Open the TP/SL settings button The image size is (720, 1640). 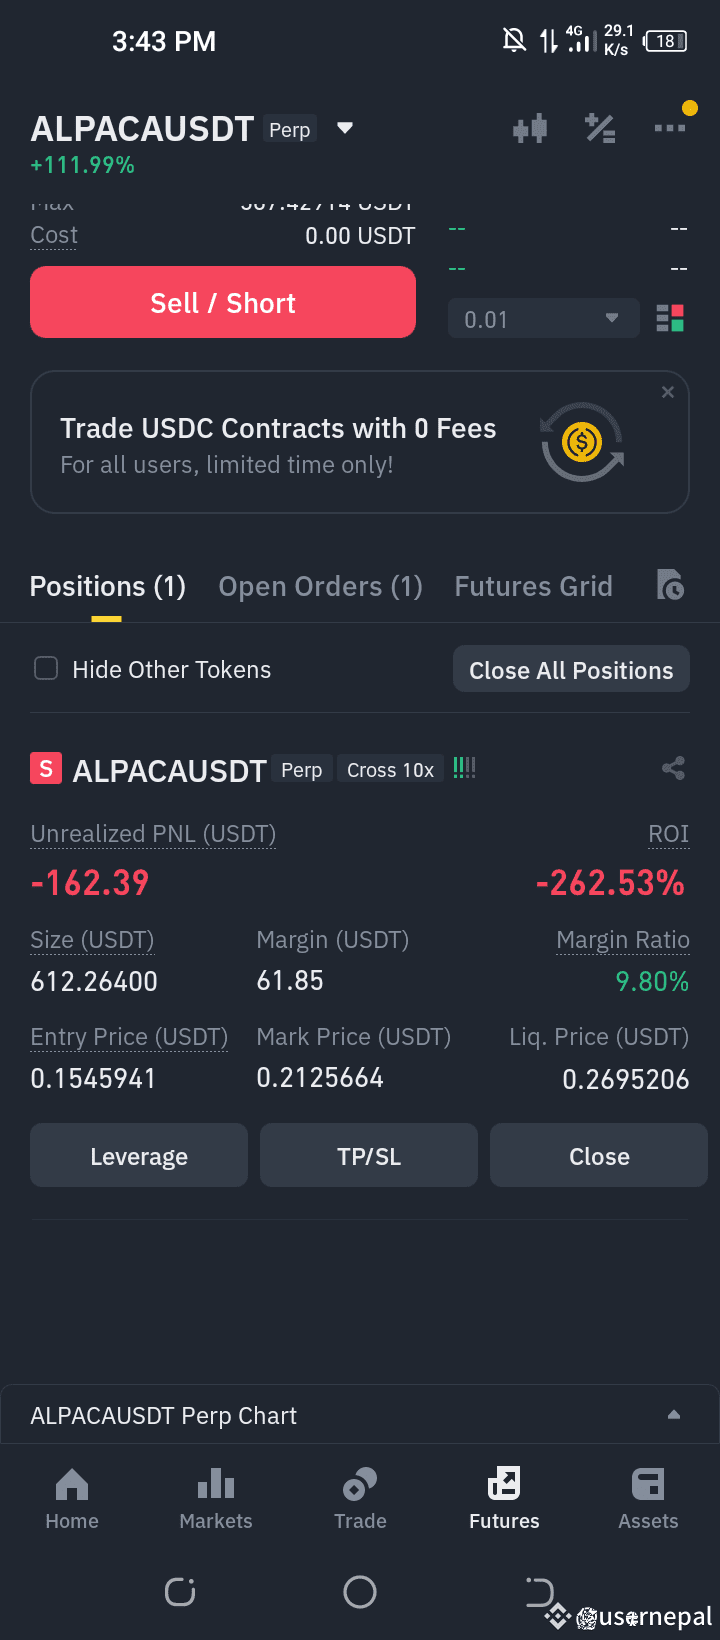[x=369, y=1156]
